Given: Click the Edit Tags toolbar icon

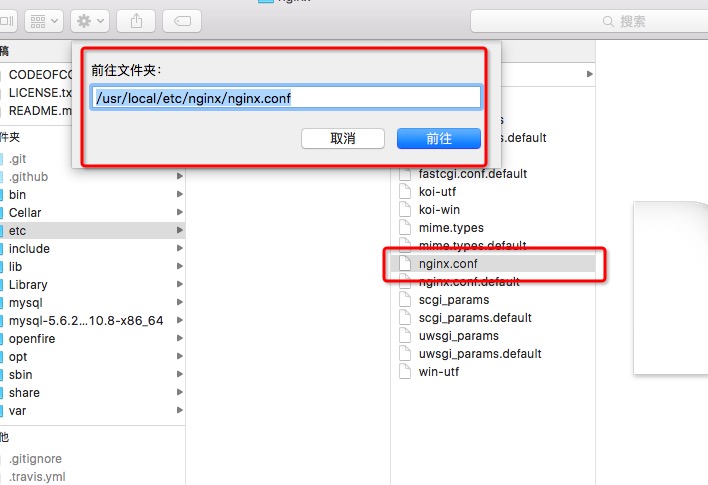Looking at the screenshot, I should [182, 21].
